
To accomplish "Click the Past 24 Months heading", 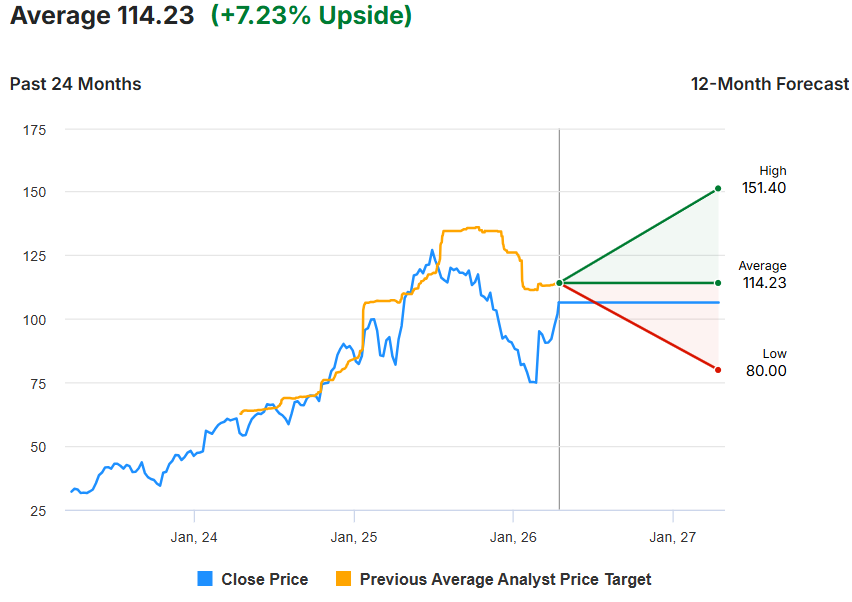I will (x=76, y=84).
